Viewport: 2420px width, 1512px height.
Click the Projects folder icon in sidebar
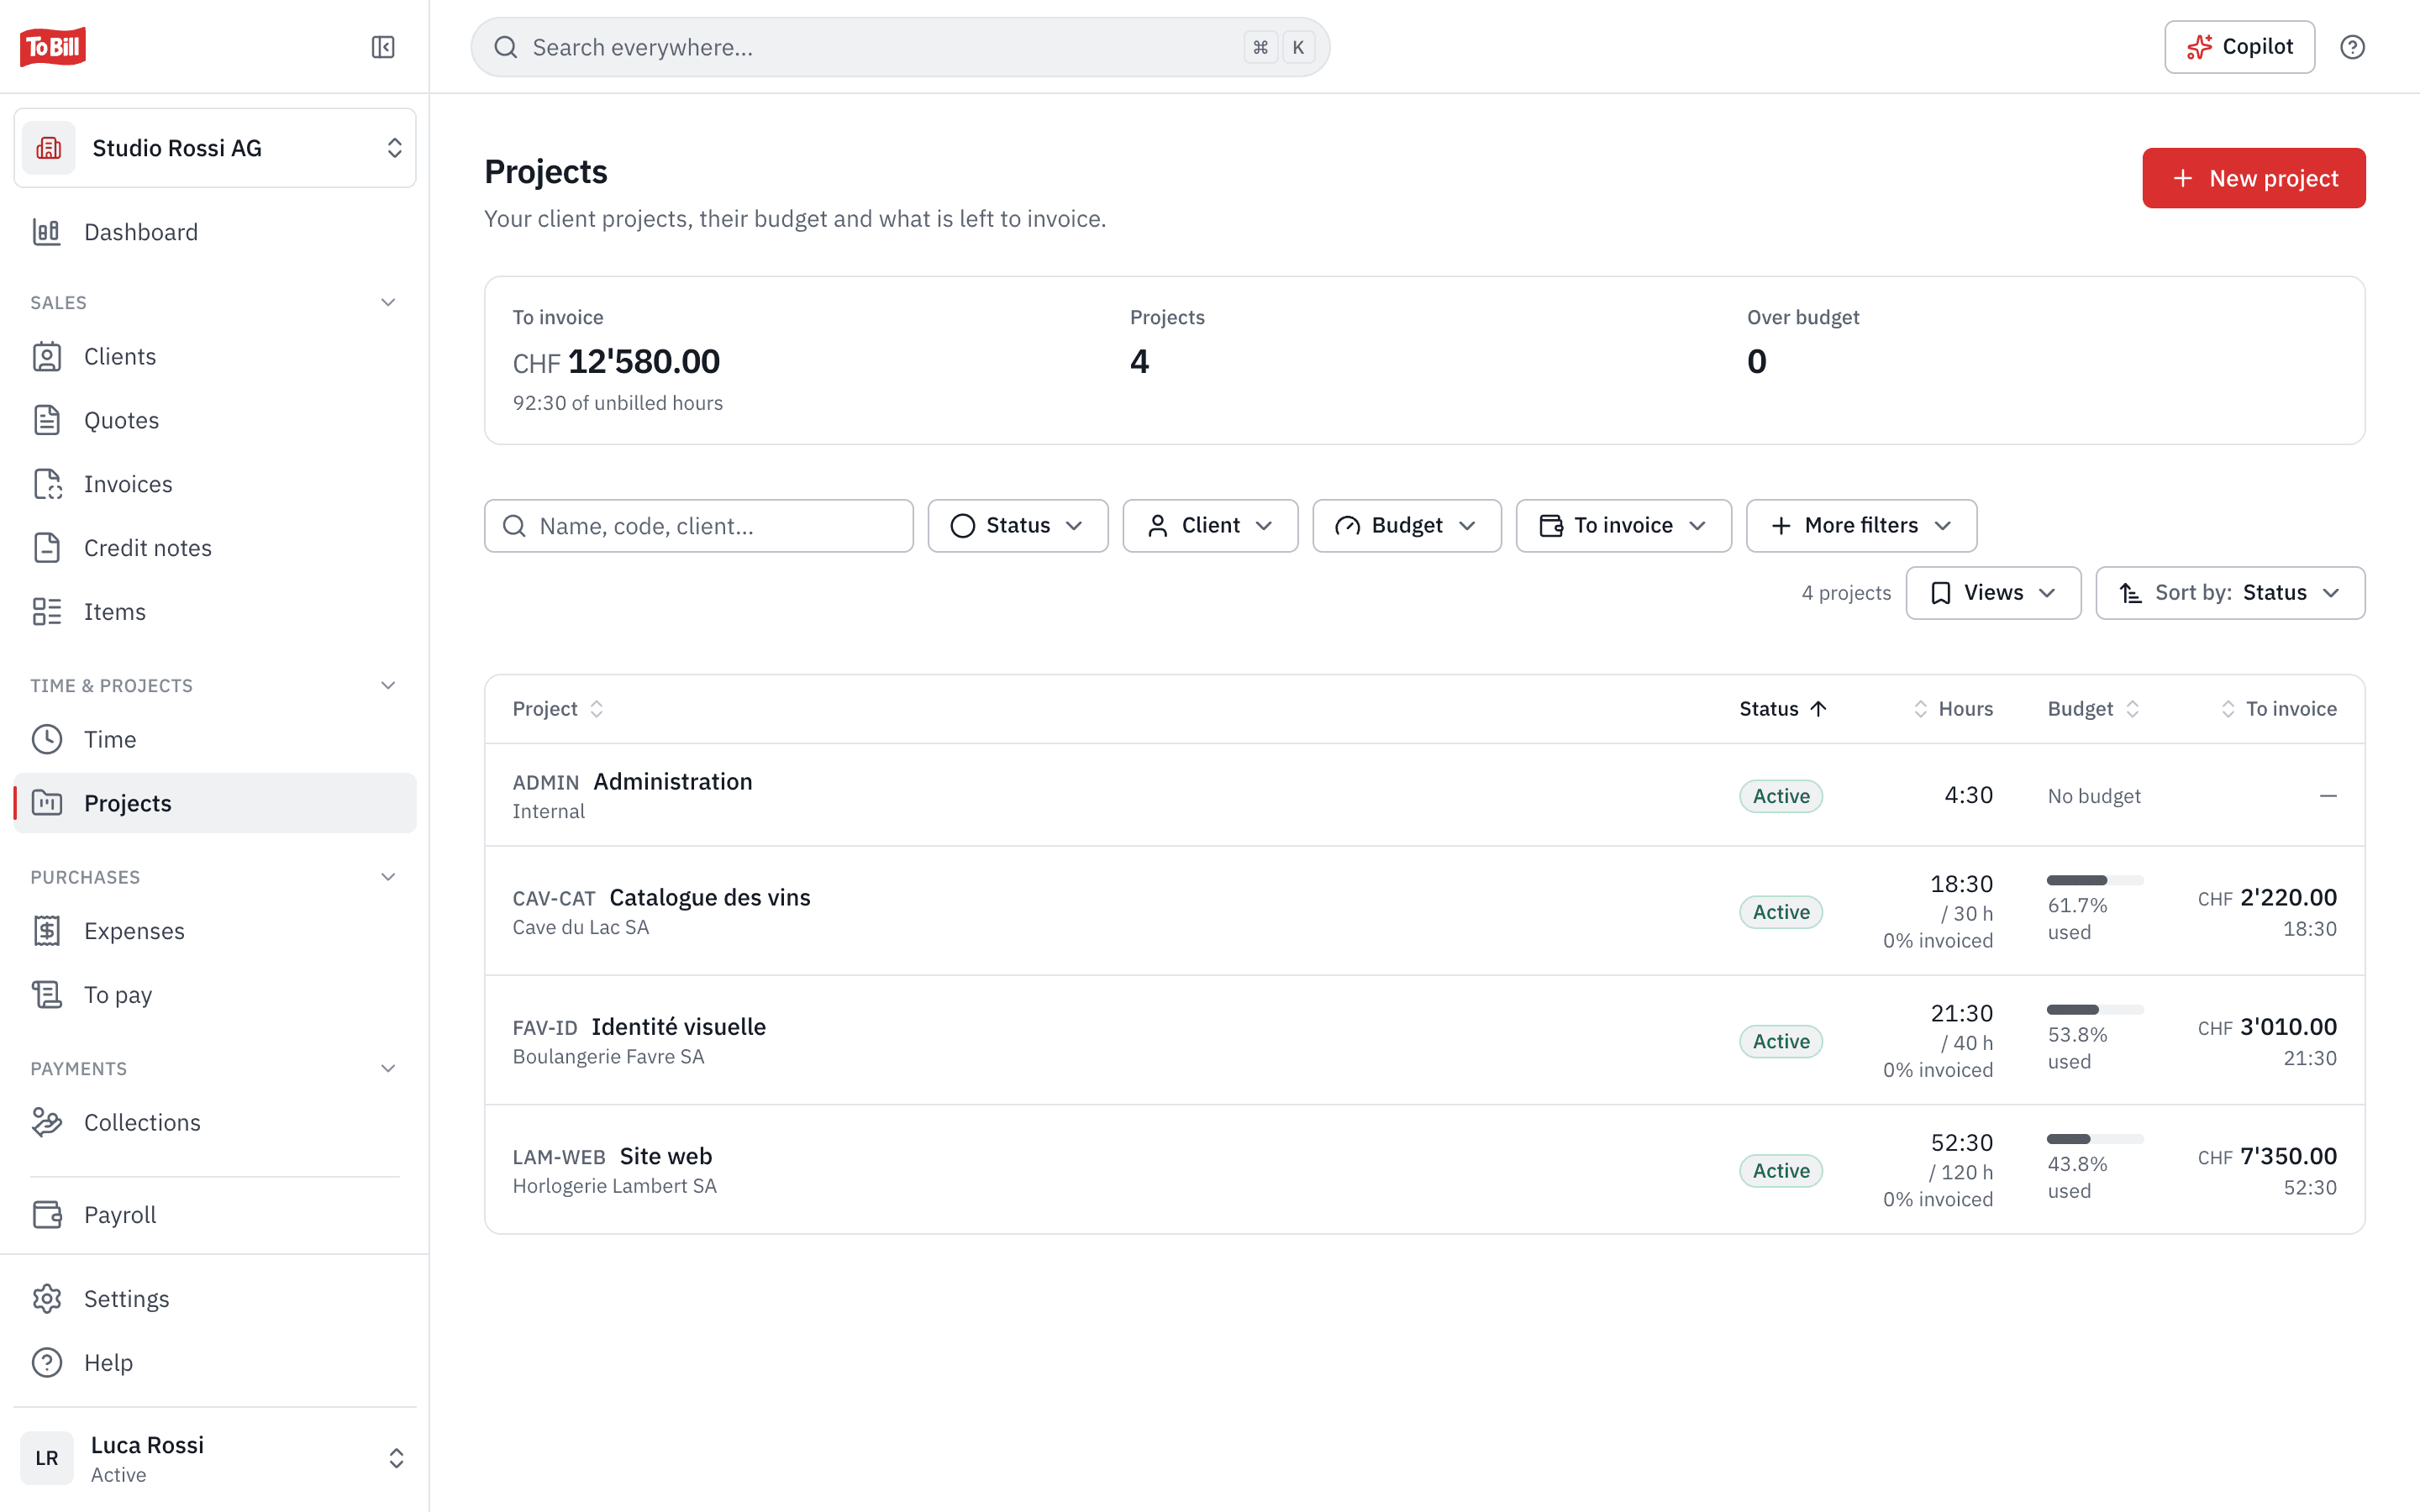pyautogui.click(x=47, y=803)
